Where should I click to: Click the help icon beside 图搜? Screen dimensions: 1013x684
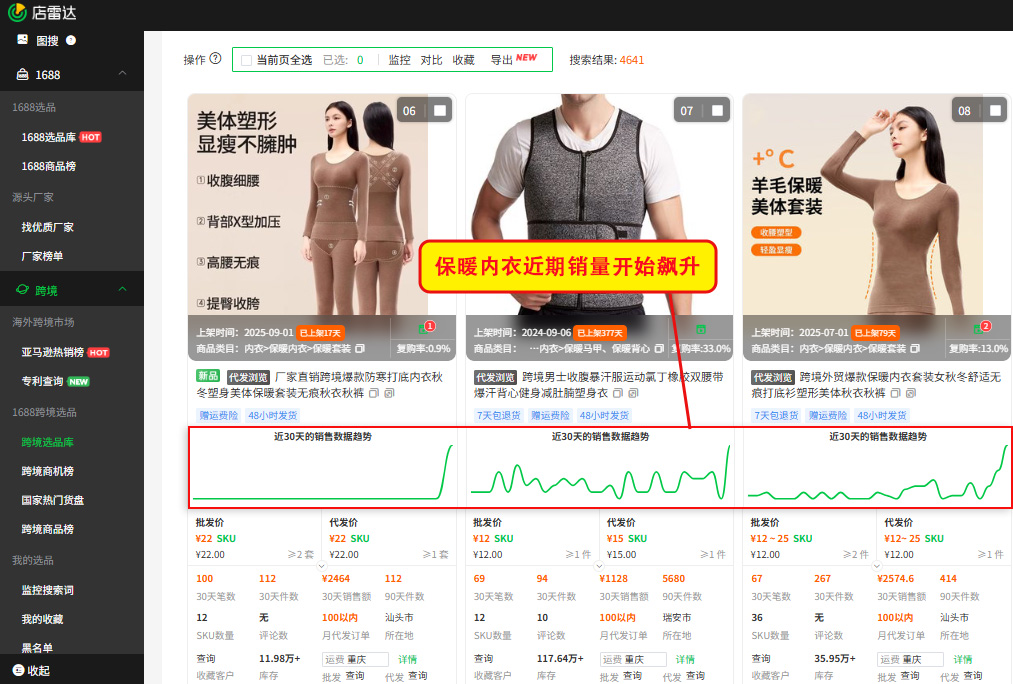(71, 41)
